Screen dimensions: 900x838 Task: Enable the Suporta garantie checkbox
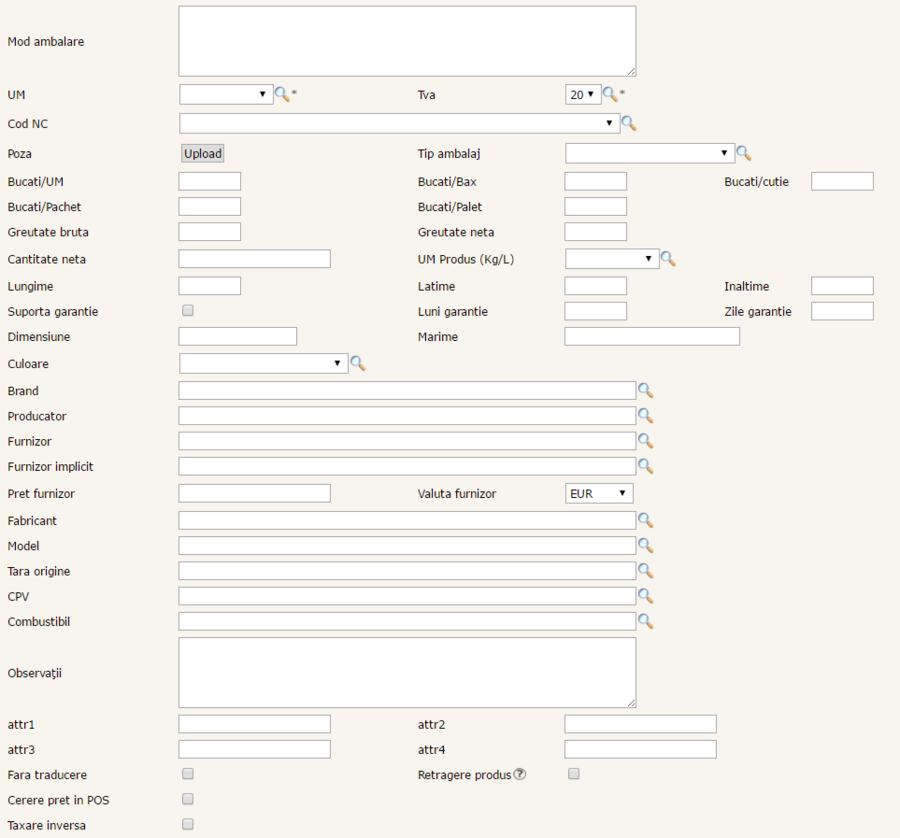click(x=188, y=311)
